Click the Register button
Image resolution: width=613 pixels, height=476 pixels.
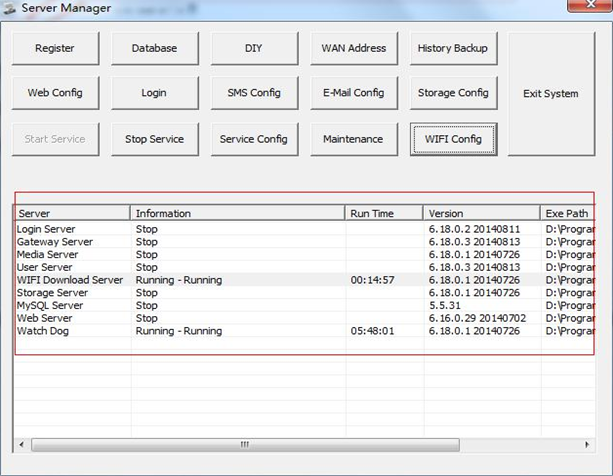[55, 48]
